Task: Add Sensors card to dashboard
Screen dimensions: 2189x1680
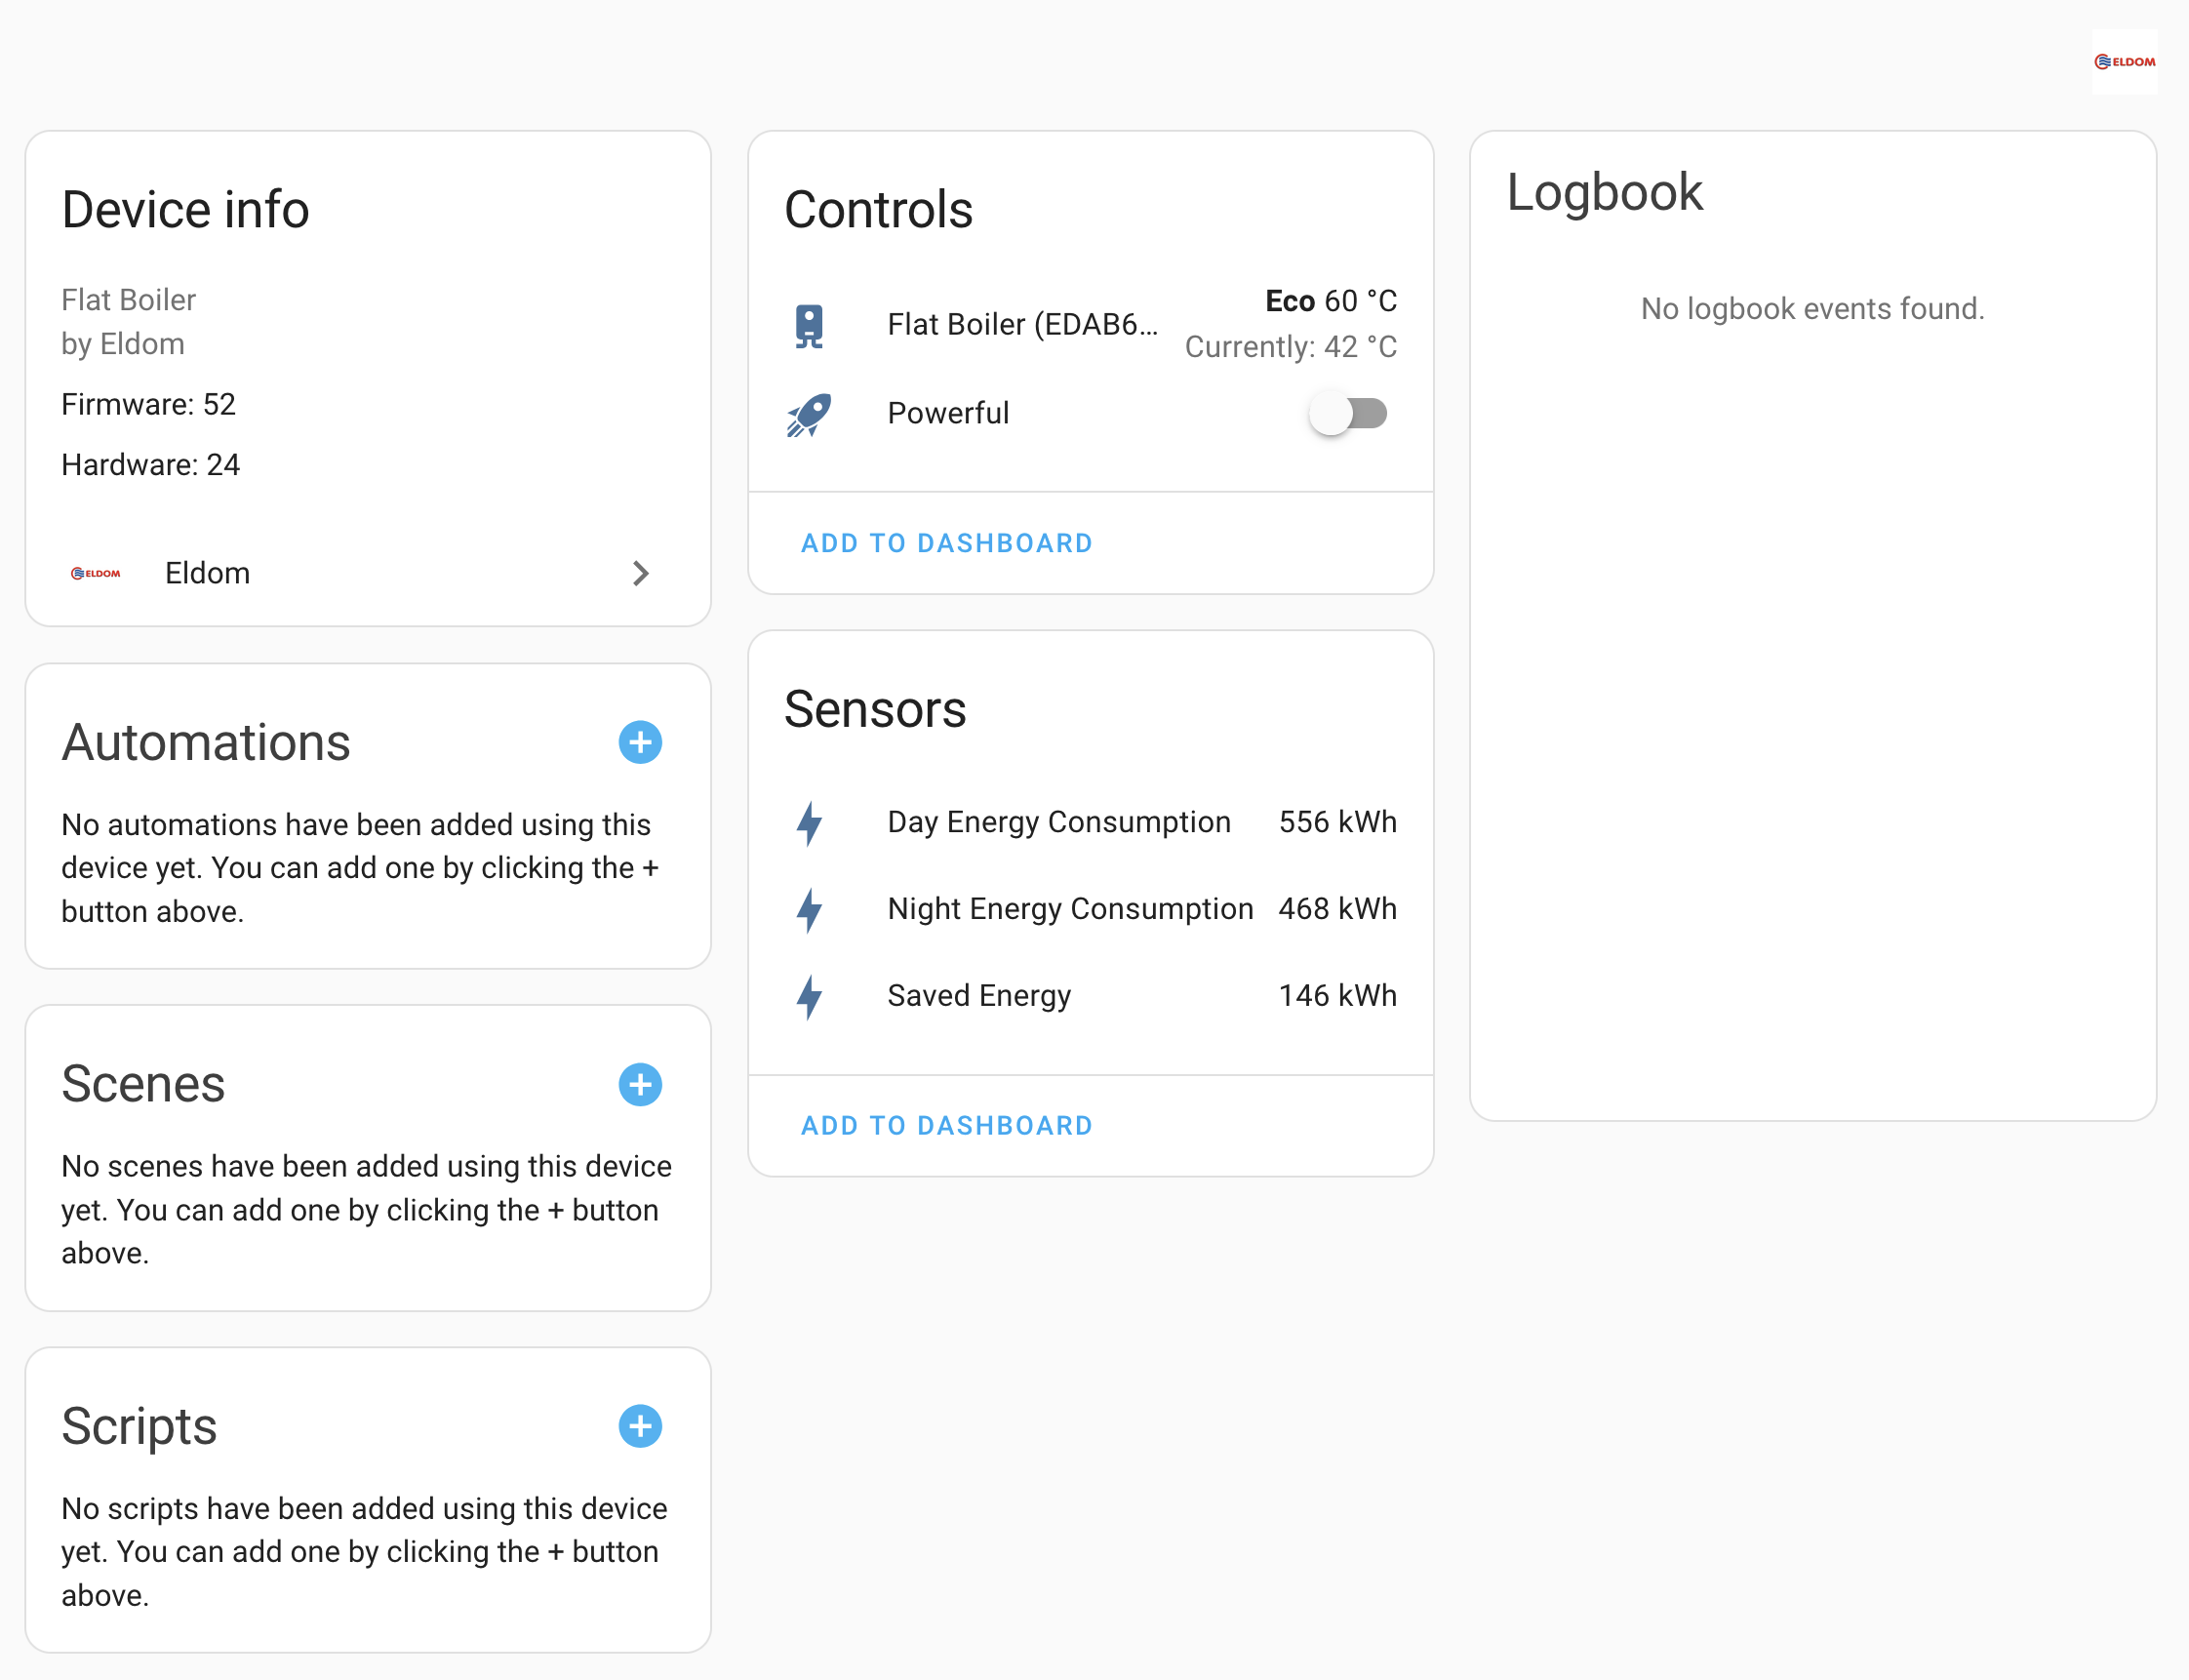Action: pos(946,1125)
